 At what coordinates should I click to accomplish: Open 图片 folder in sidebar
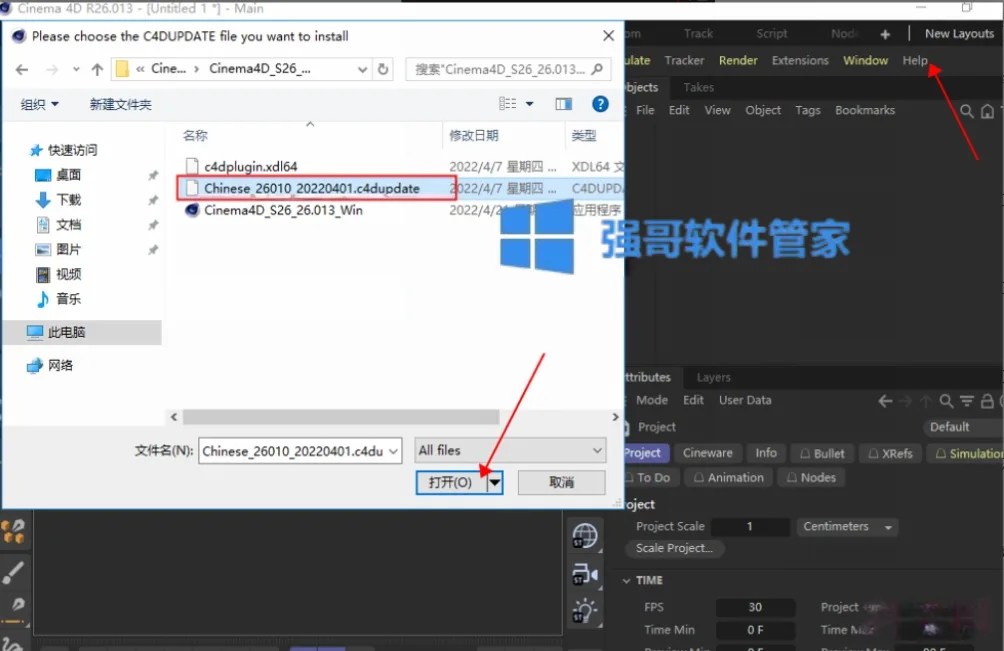pyautogui.click(x=68, y=250)
